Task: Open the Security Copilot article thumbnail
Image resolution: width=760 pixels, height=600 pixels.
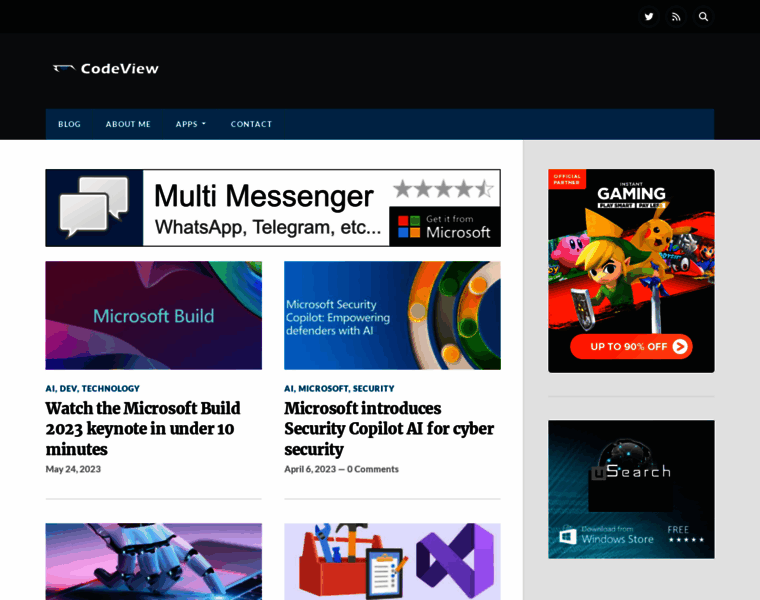Action: pyautogui.click(x=392, y=316)
